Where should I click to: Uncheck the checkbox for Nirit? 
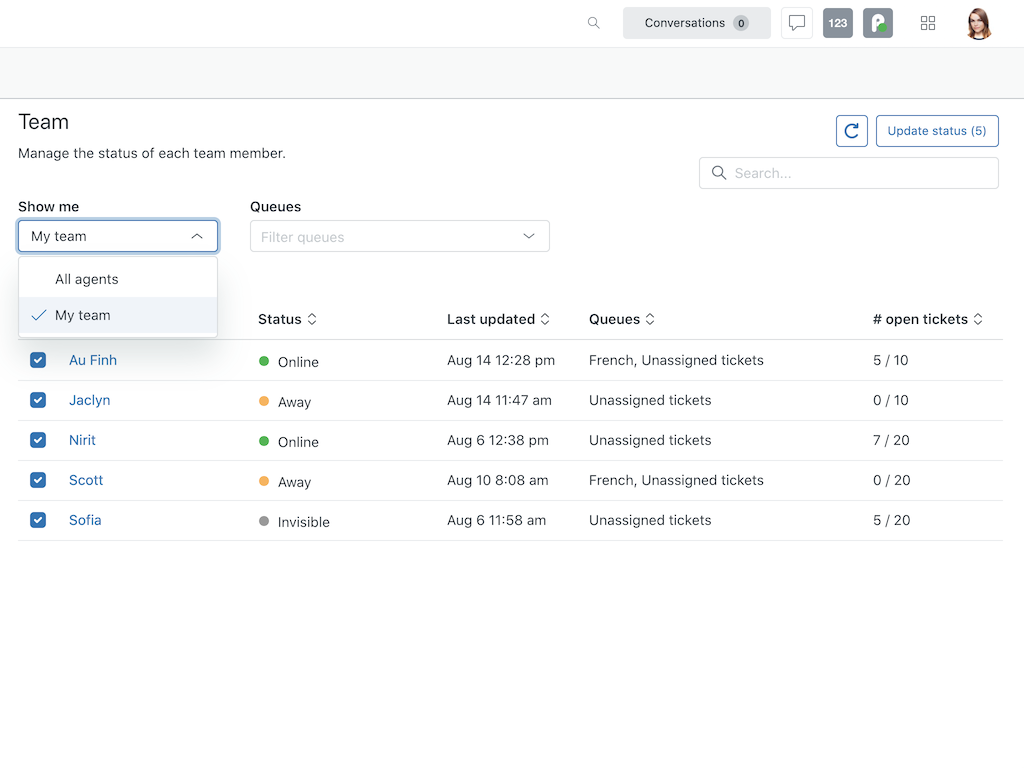coord(38,440)
